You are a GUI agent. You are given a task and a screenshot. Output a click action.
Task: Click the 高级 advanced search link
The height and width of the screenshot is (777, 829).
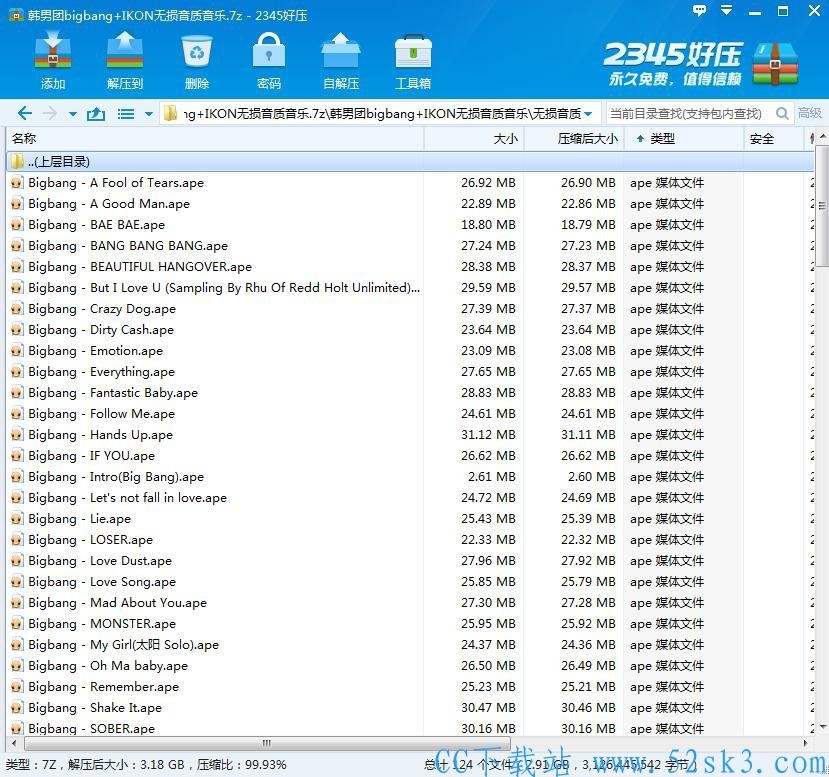[809, 113]
